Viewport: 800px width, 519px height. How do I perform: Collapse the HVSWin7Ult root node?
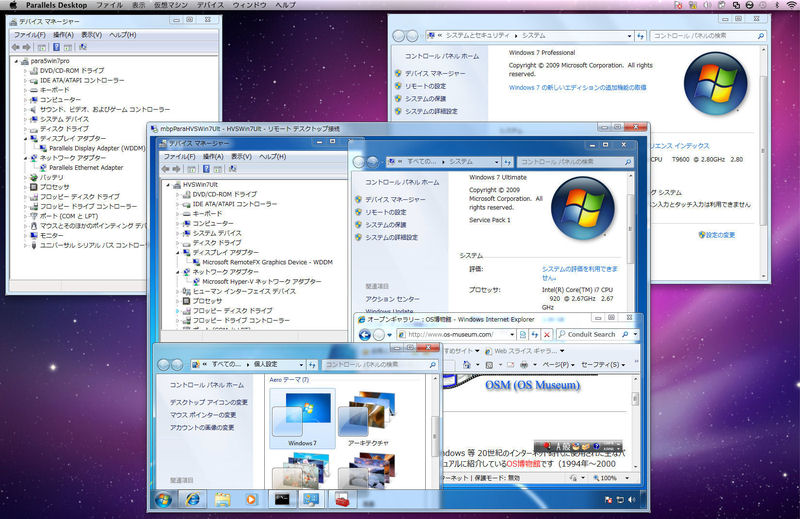pyautogui.click(x=168, y=185)
